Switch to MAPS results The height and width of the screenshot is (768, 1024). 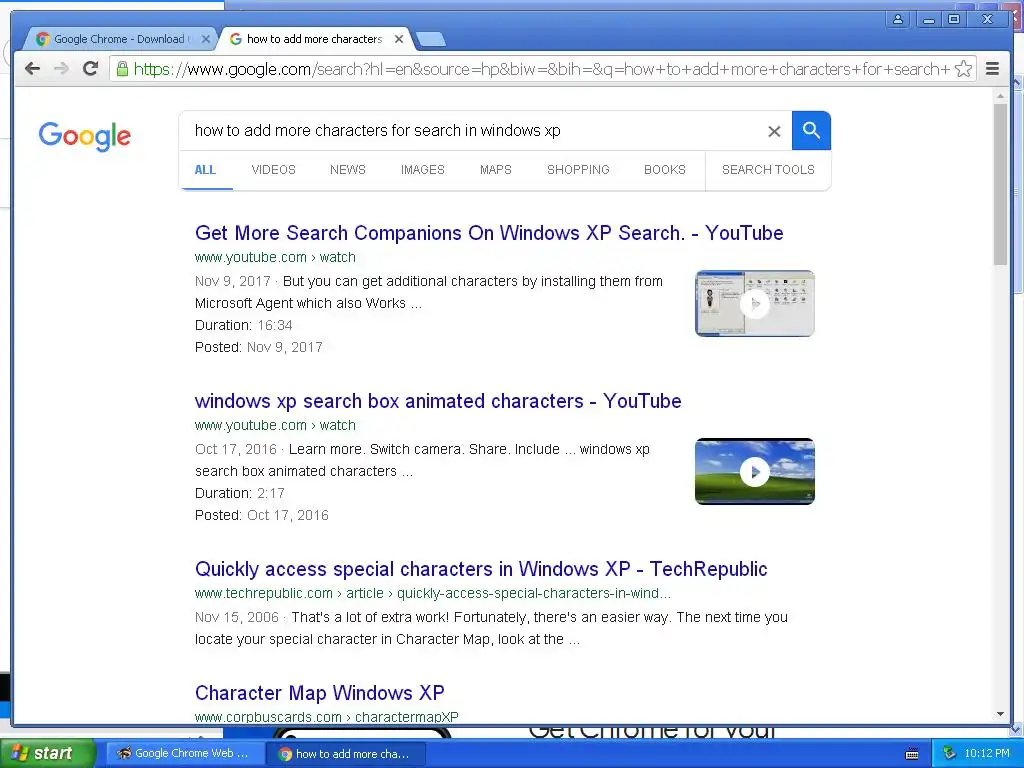click(x=496, y=170)
